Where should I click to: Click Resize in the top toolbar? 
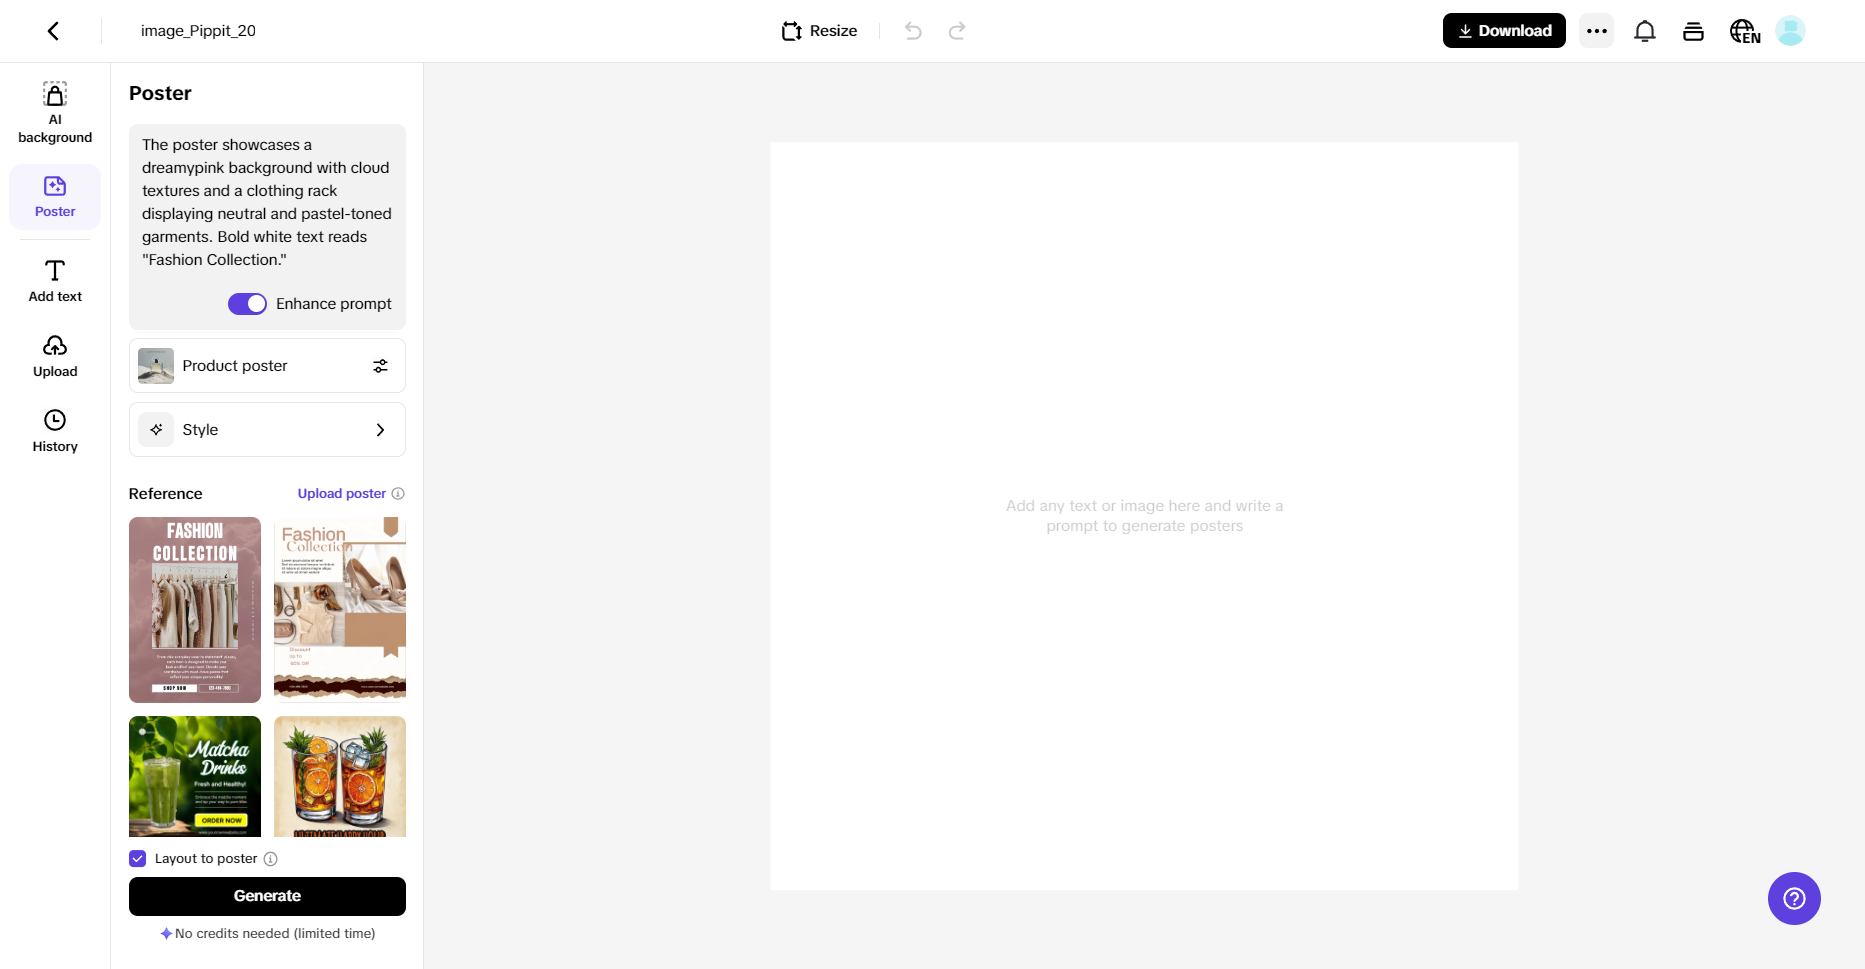(819, 31)
